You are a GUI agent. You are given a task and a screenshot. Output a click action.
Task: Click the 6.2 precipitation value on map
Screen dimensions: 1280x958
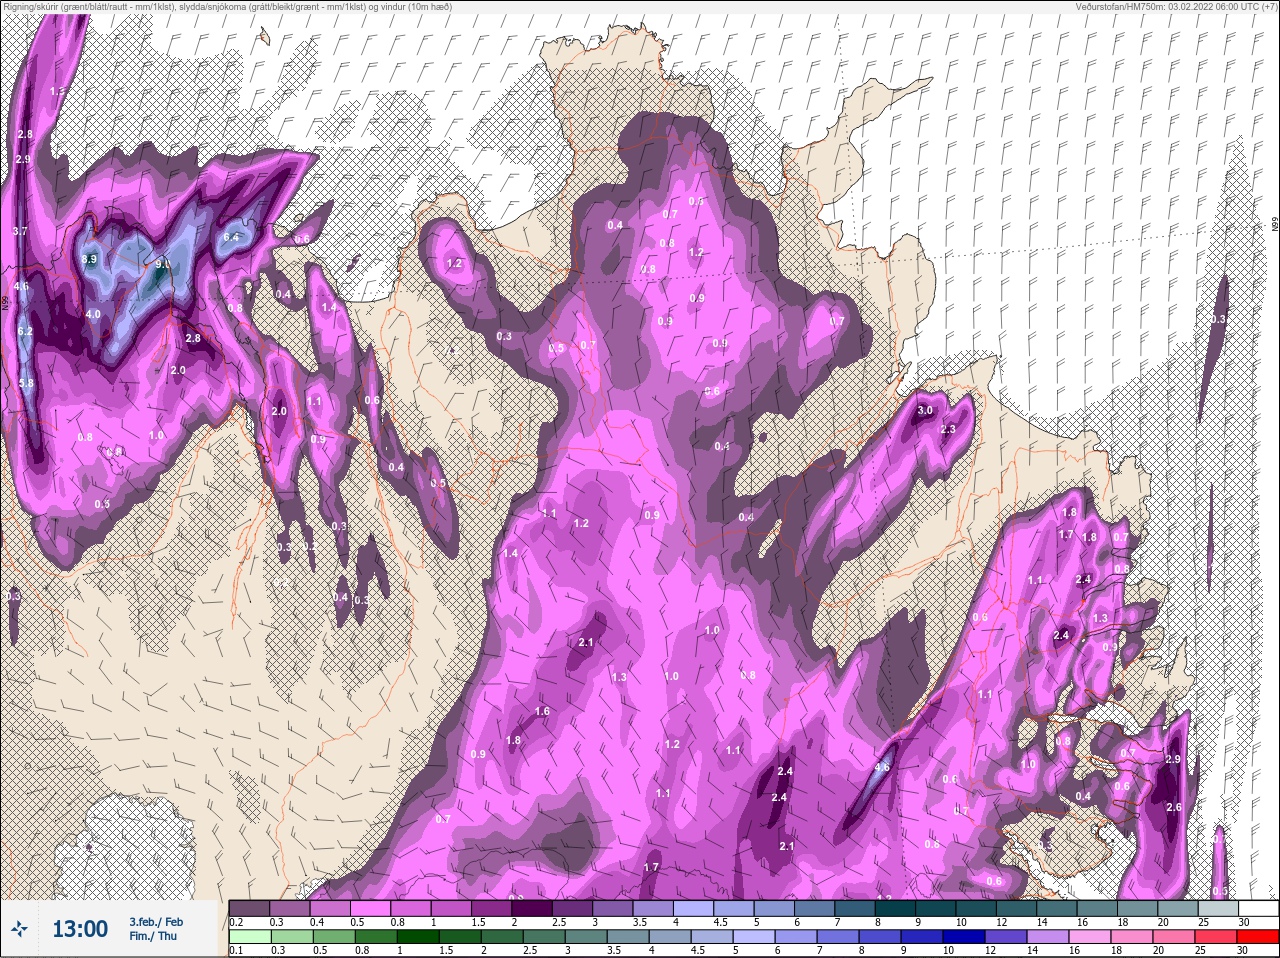26,332
